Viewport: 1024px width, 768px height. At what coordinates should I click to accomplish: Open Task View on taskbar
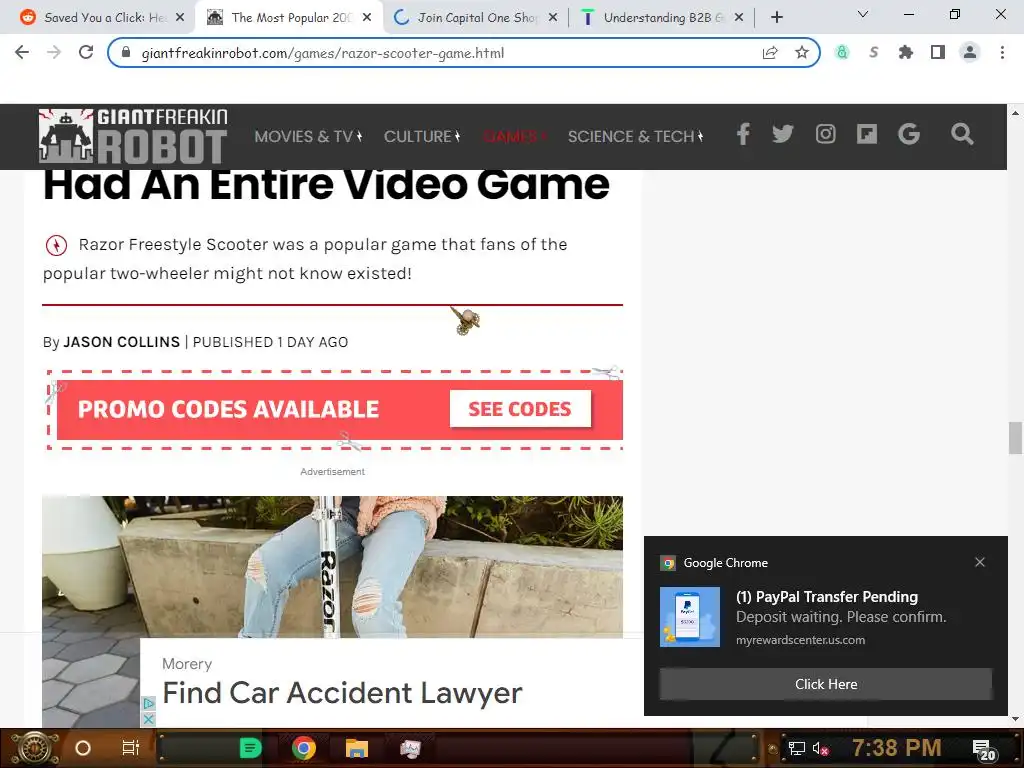click(131, 748)
